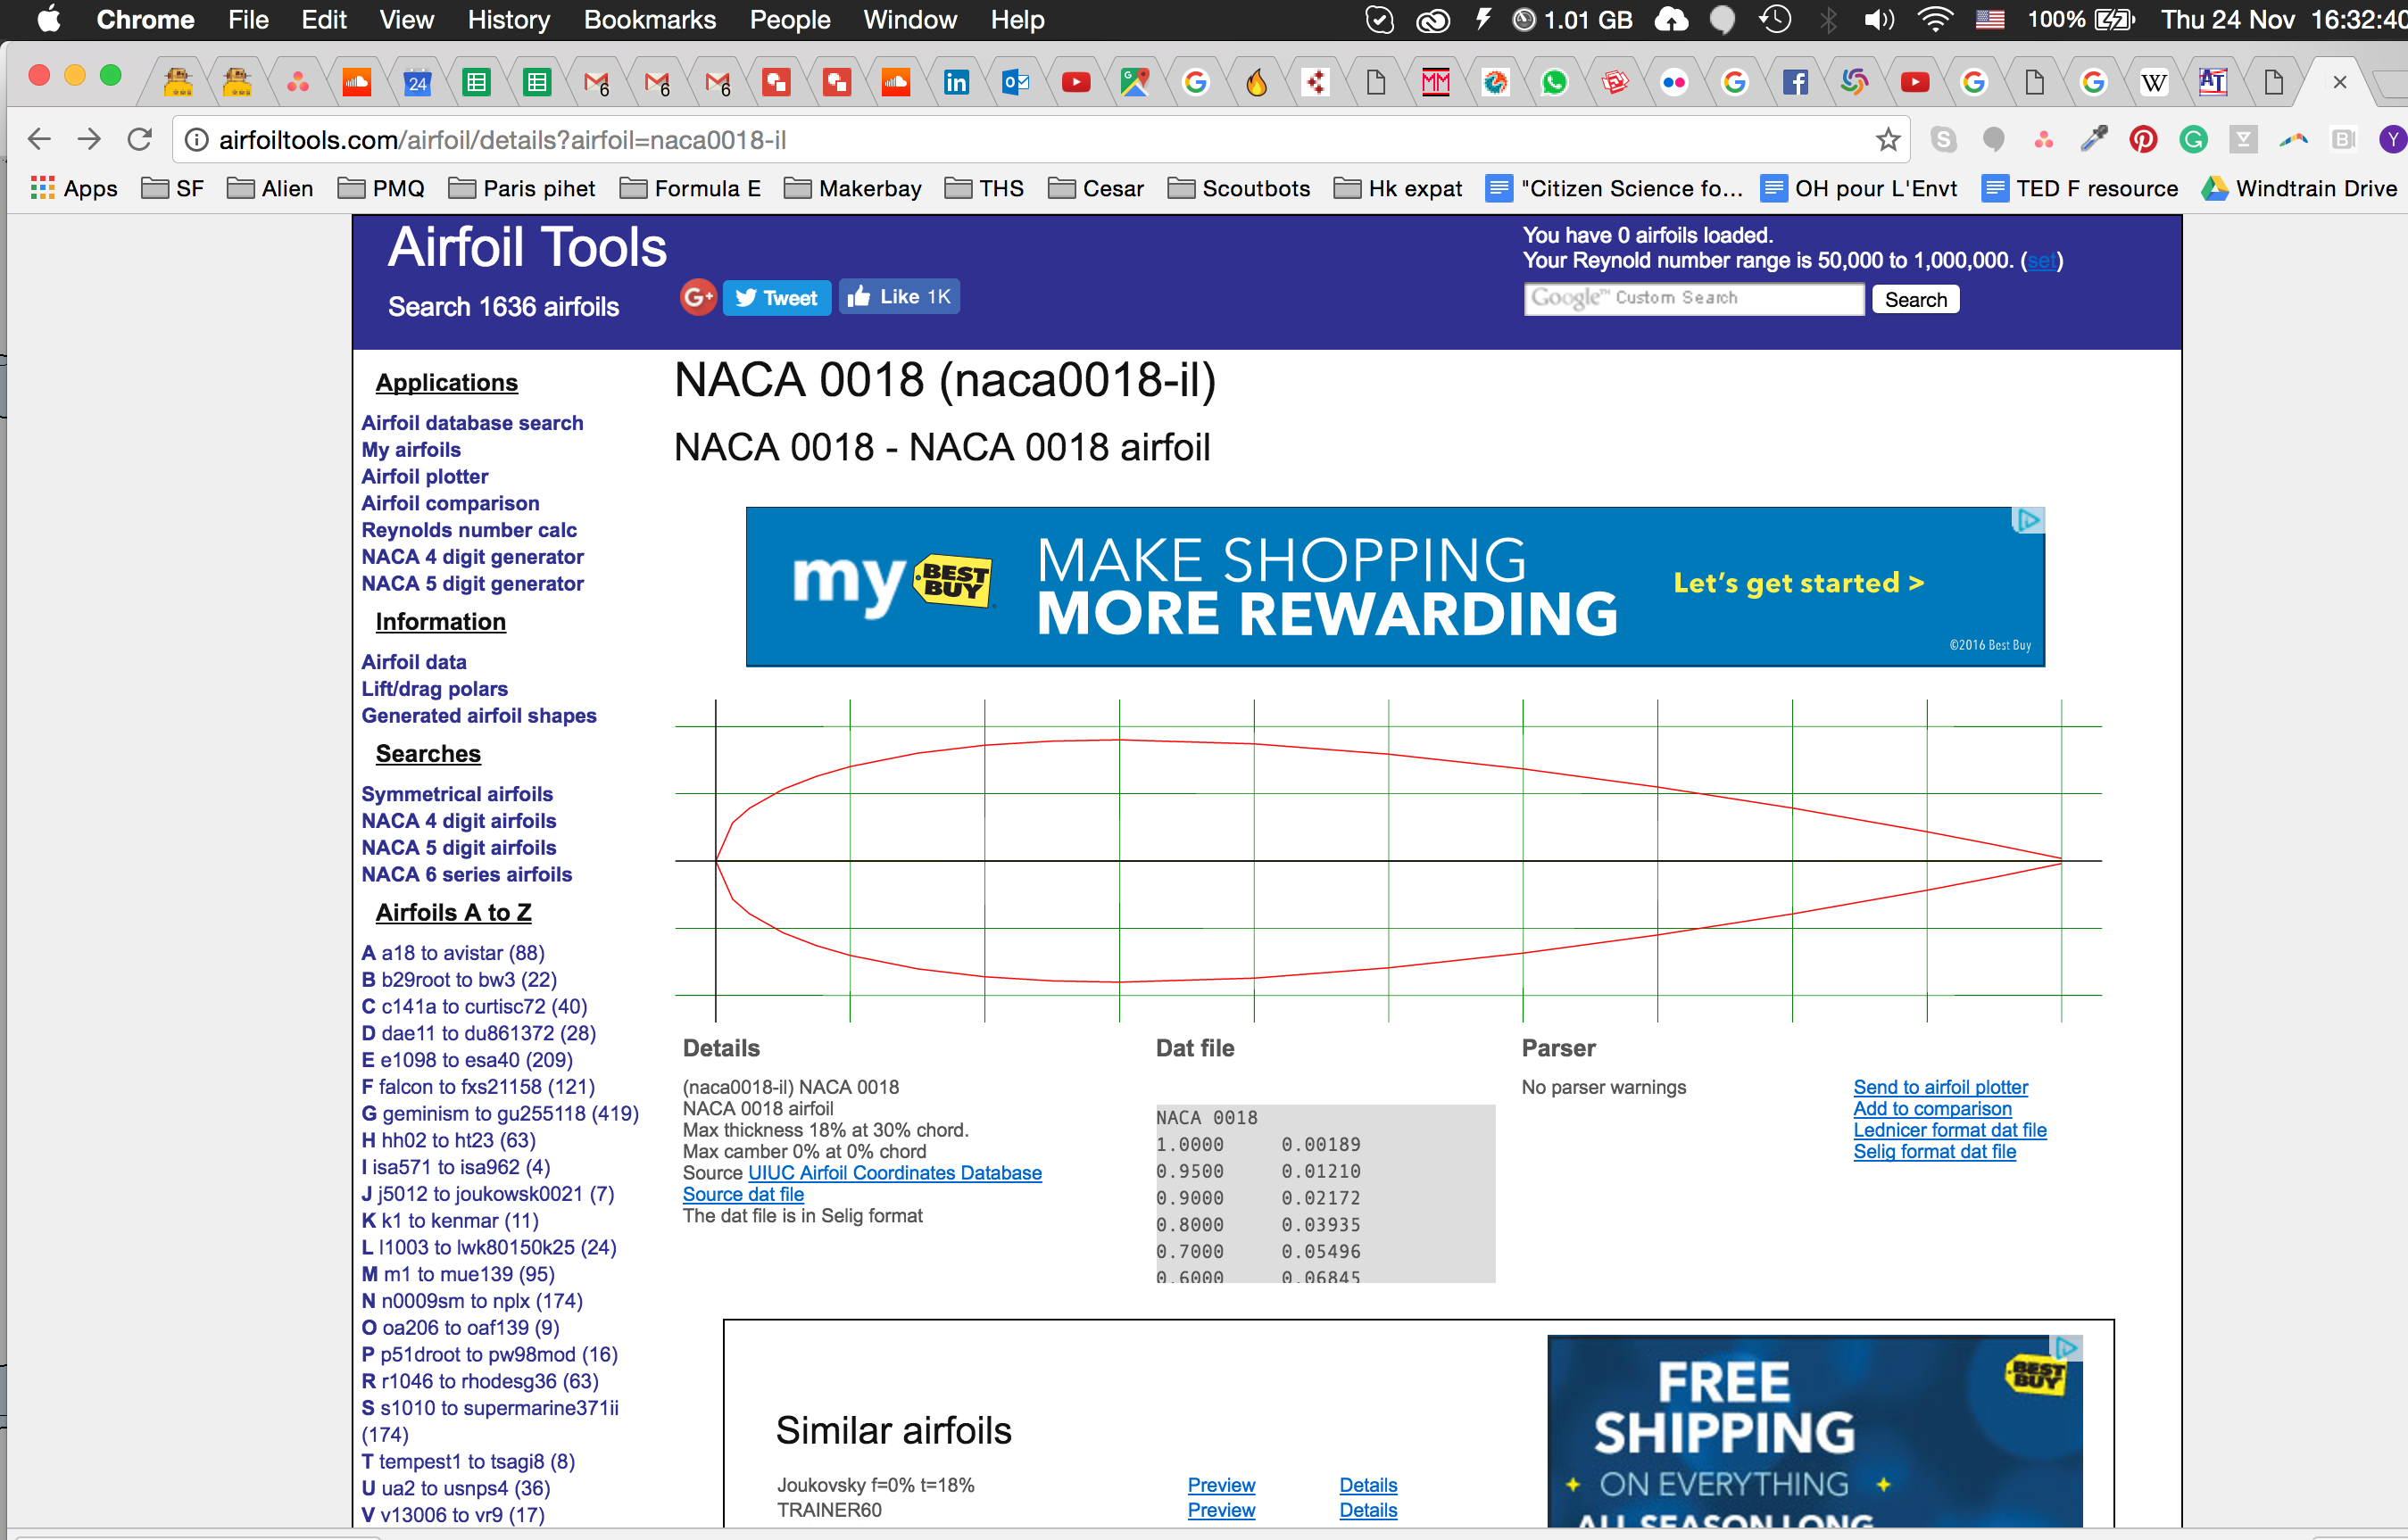The image size is (2408, 1540).
Task: Open the Airfoil plotter application
Action: tap(425, 476)
